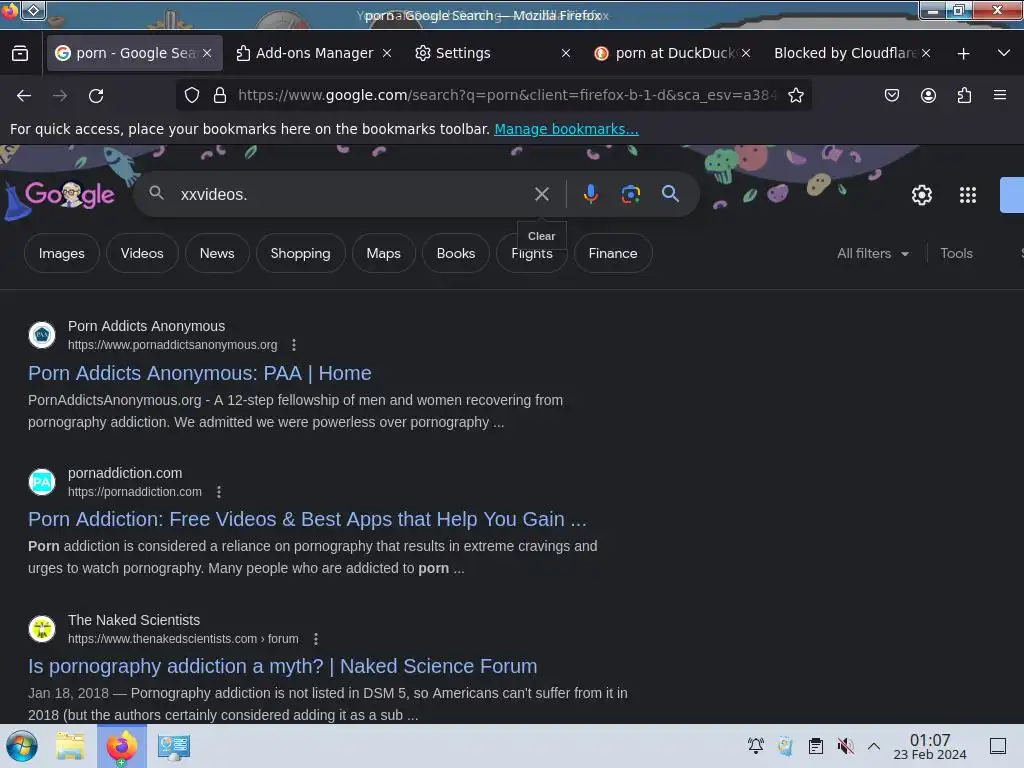Clear the Google search box text
The image size is (1024, 768).
[x=541, y=194]
